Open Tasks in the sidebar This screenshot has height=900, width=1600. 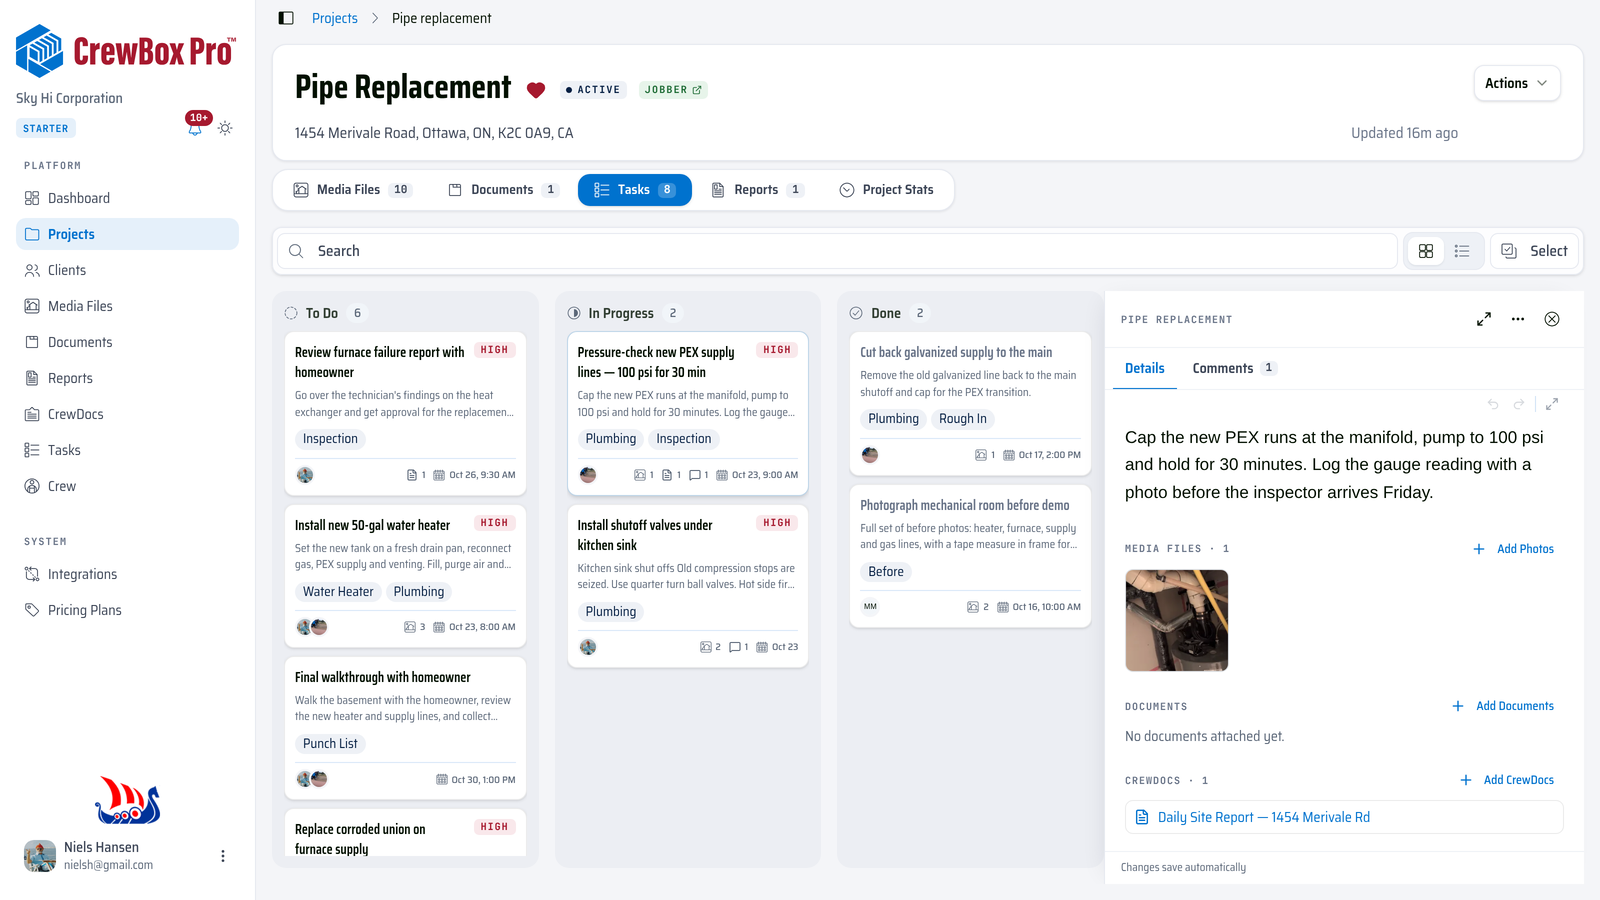click(x=127, y=450)
